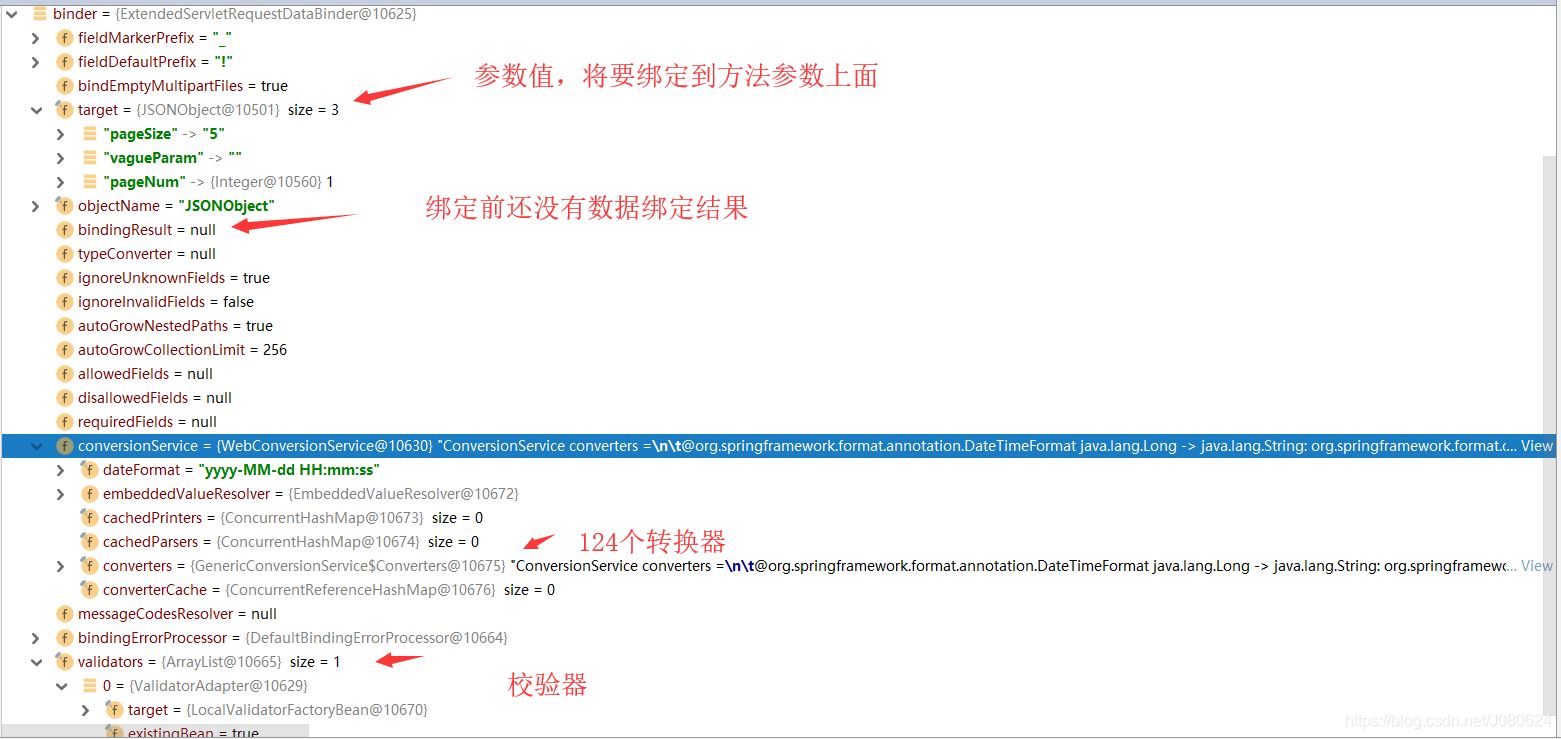Screen dimensions: 1561x739
Task: Click the field icon beside autoGrowNestedPaths
Action: (x=65, y=326)
